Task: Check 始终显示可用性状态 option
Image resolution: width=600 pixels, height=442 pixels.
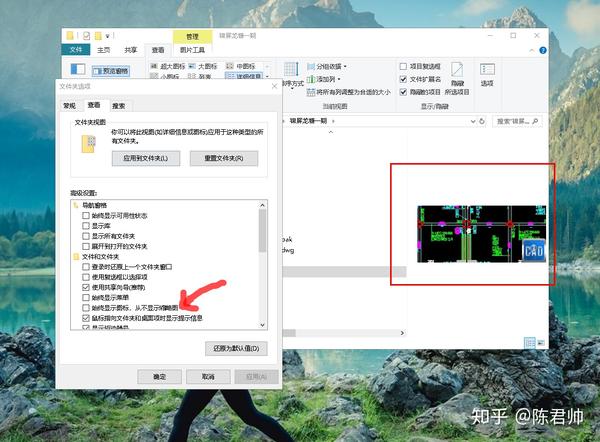Action: coord(86,215)
